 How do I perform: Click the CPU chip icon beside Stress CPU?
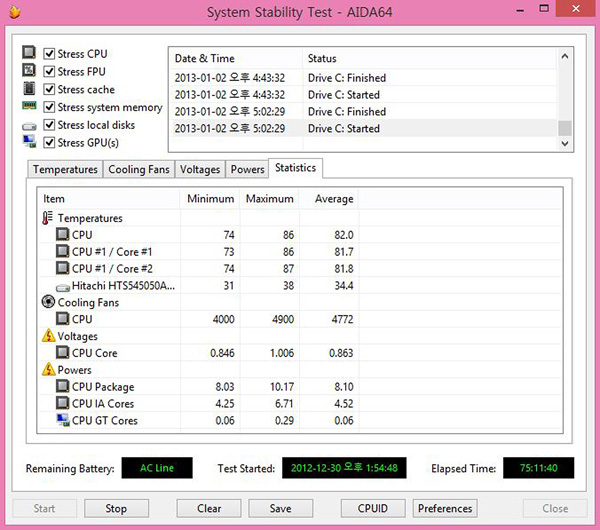pyautogui.click(x=29, y=52)
